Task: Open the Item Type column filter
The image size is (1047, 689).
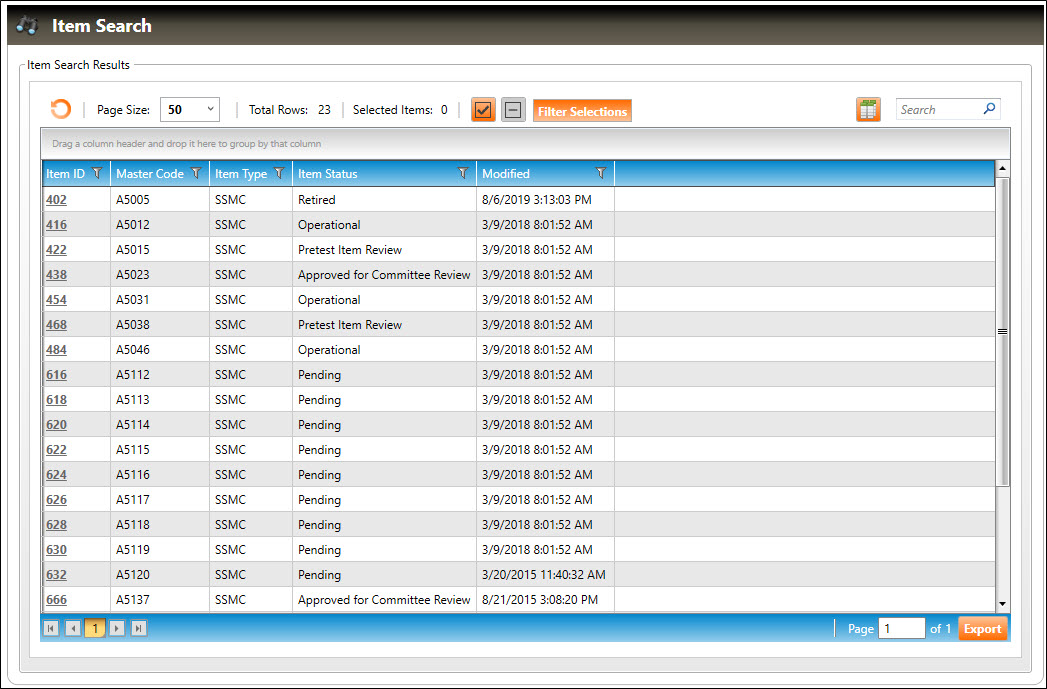Action: pos(279,173)
